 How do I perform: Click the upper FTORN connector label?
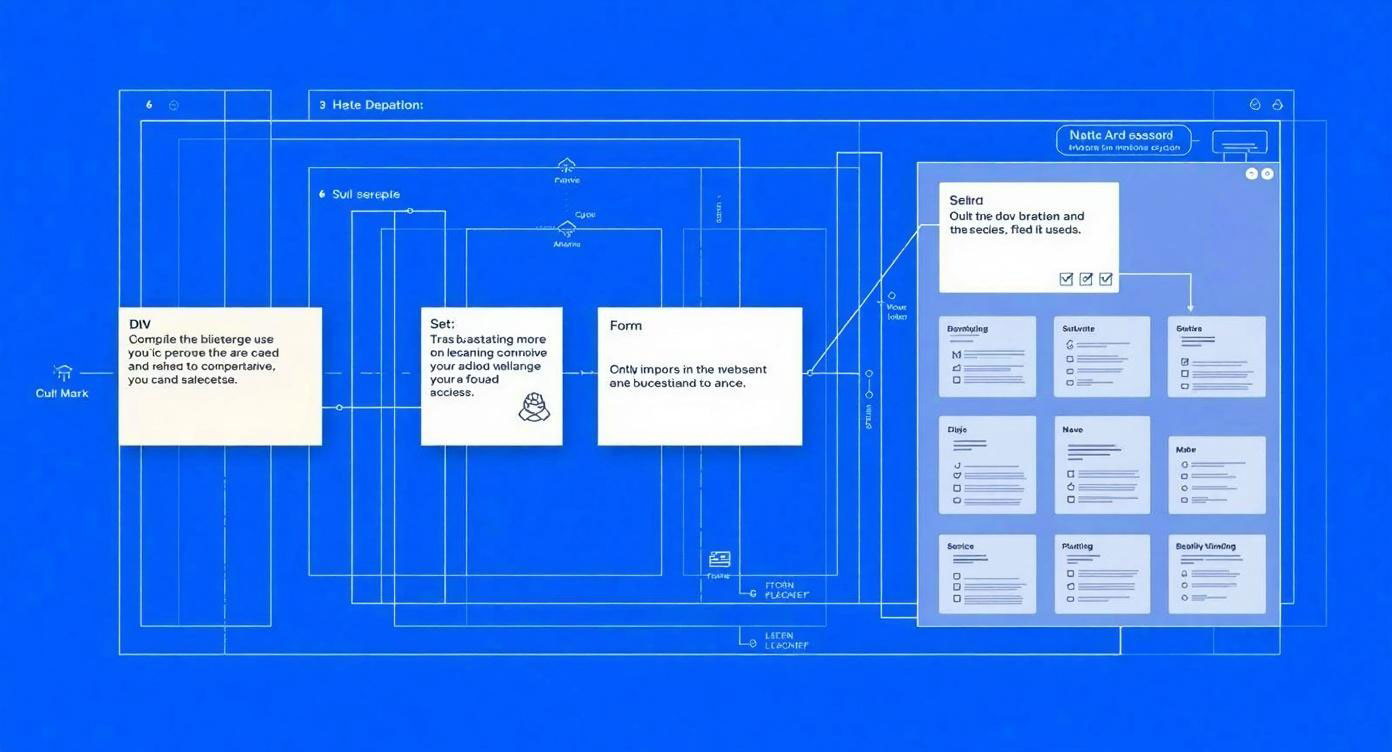click(x=786, y=589)
